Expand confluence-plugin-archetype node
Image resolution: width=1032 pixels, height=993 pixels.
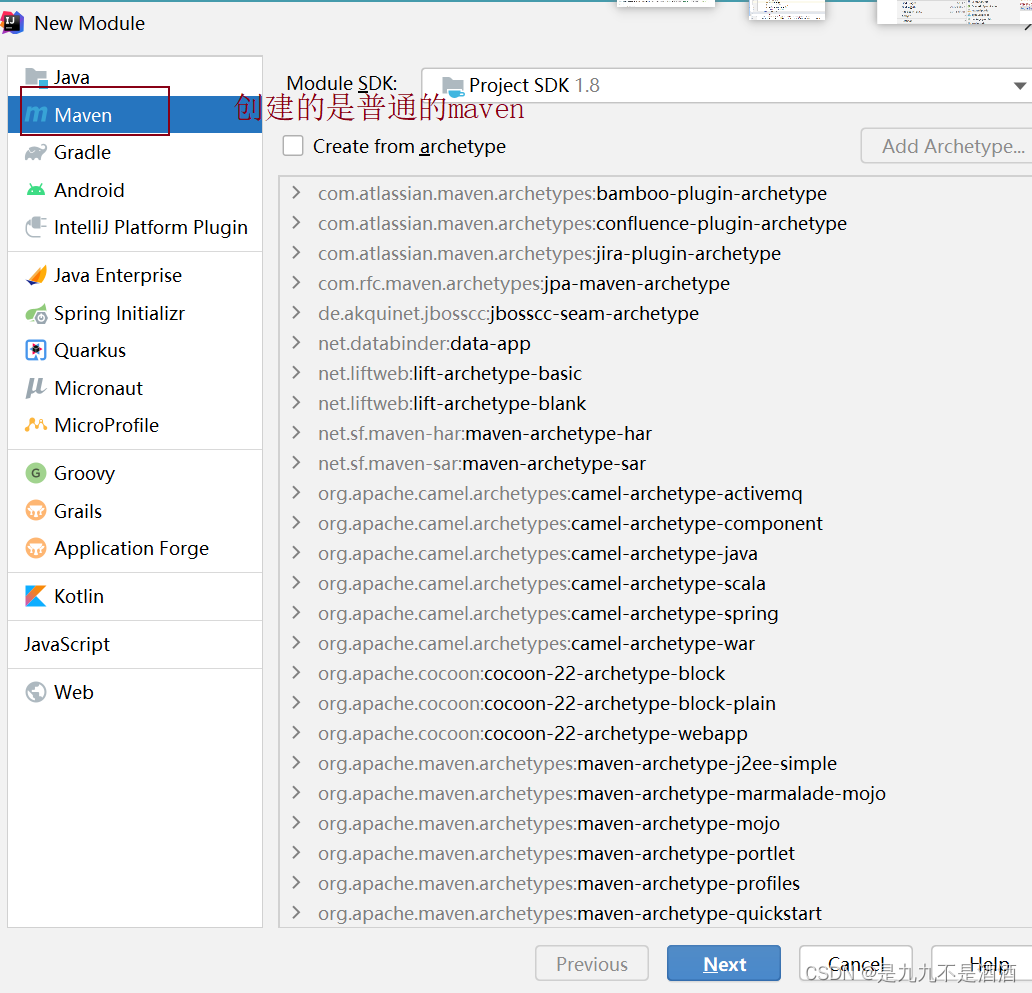click(x=296, y=223)
